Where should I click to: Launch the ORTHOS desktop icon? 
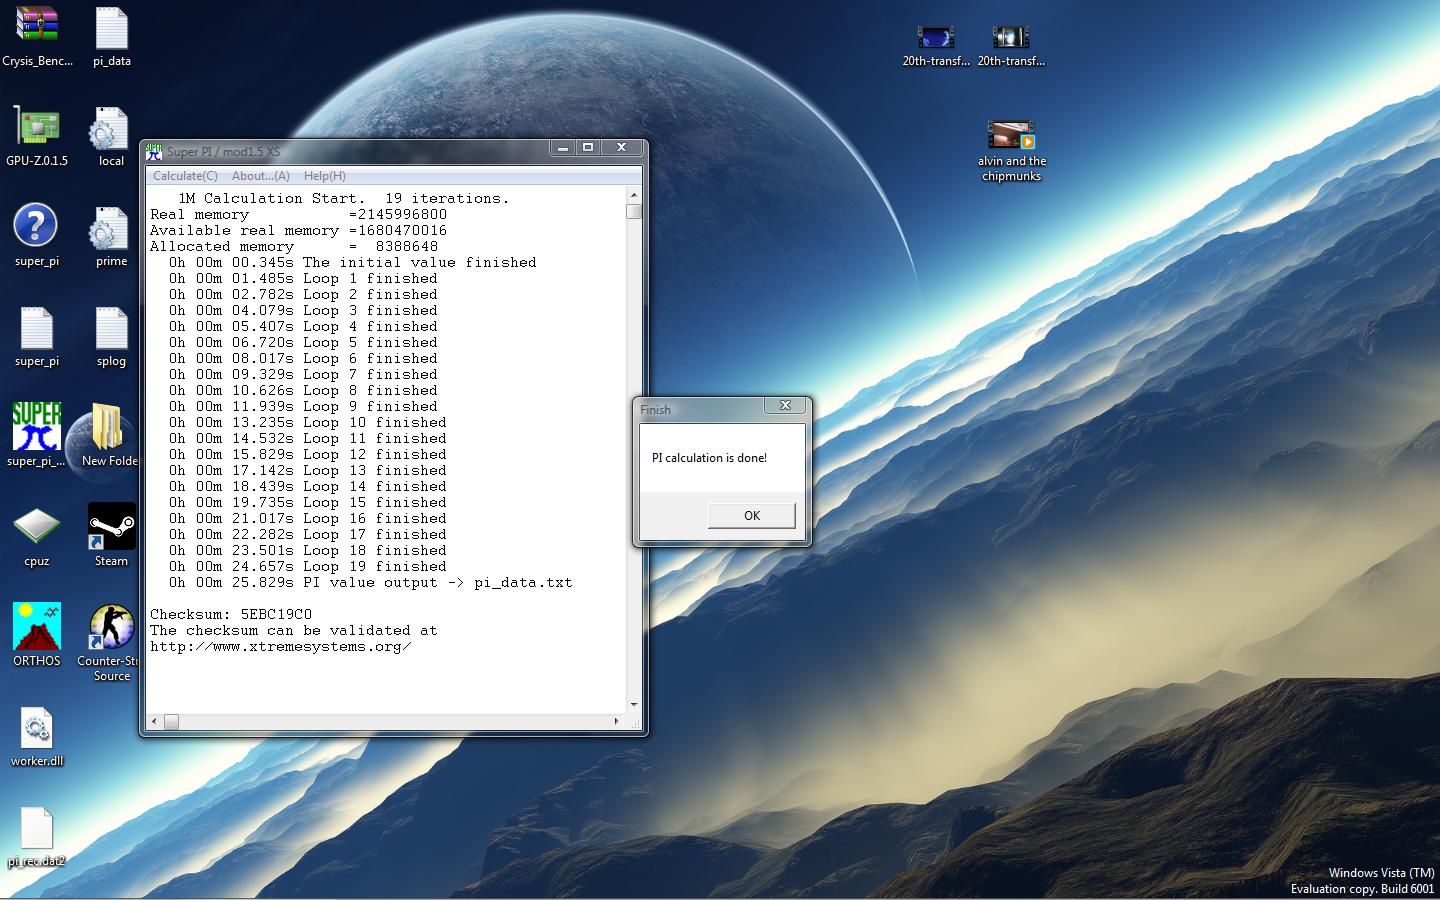(x=37, y=636)
